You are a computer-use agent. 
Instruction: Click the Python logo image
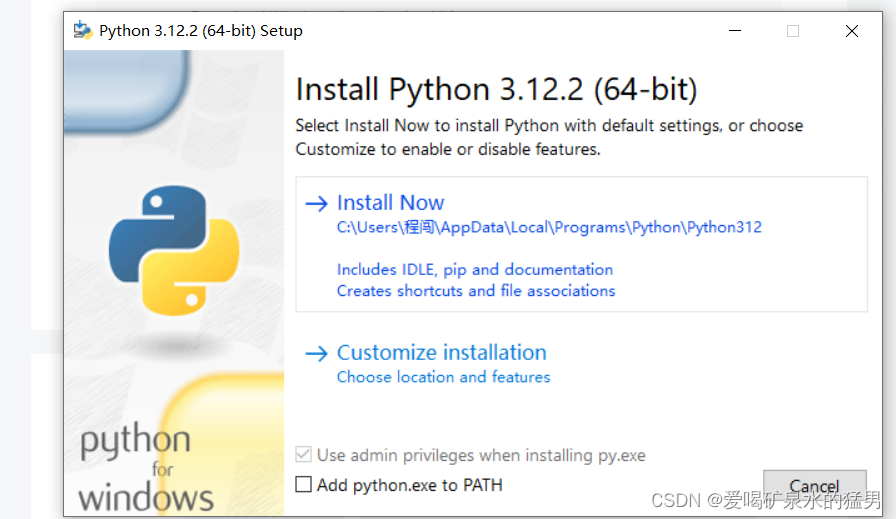point(174,250)
